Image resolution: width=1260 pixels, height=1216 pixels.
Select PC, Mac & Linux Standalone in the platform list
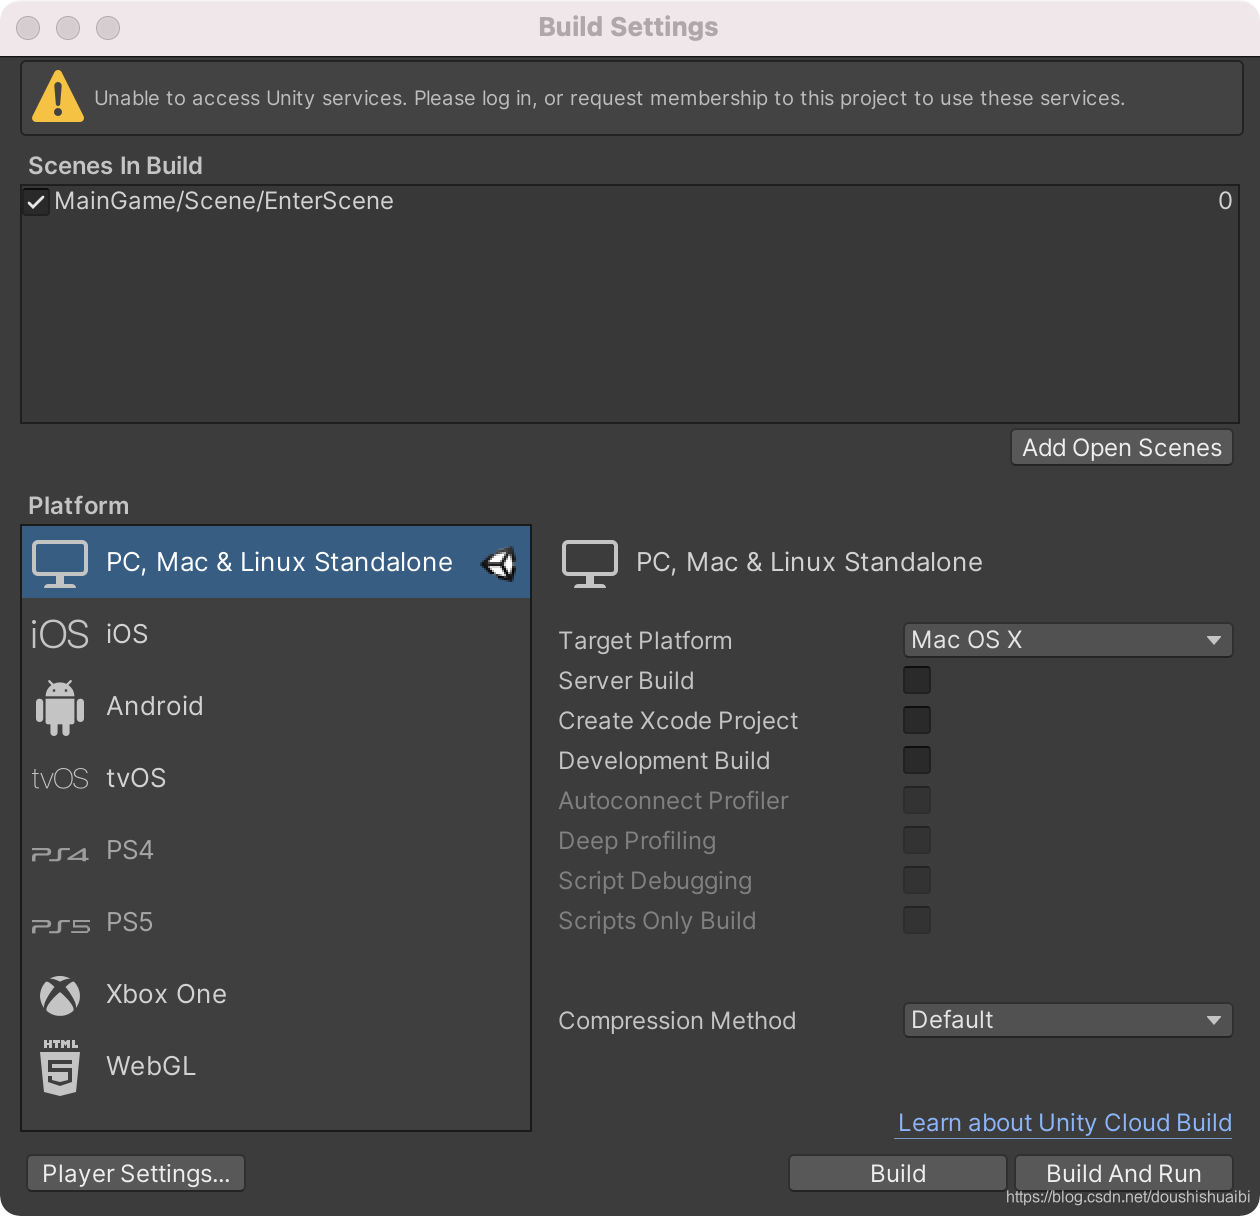[276, 562]
